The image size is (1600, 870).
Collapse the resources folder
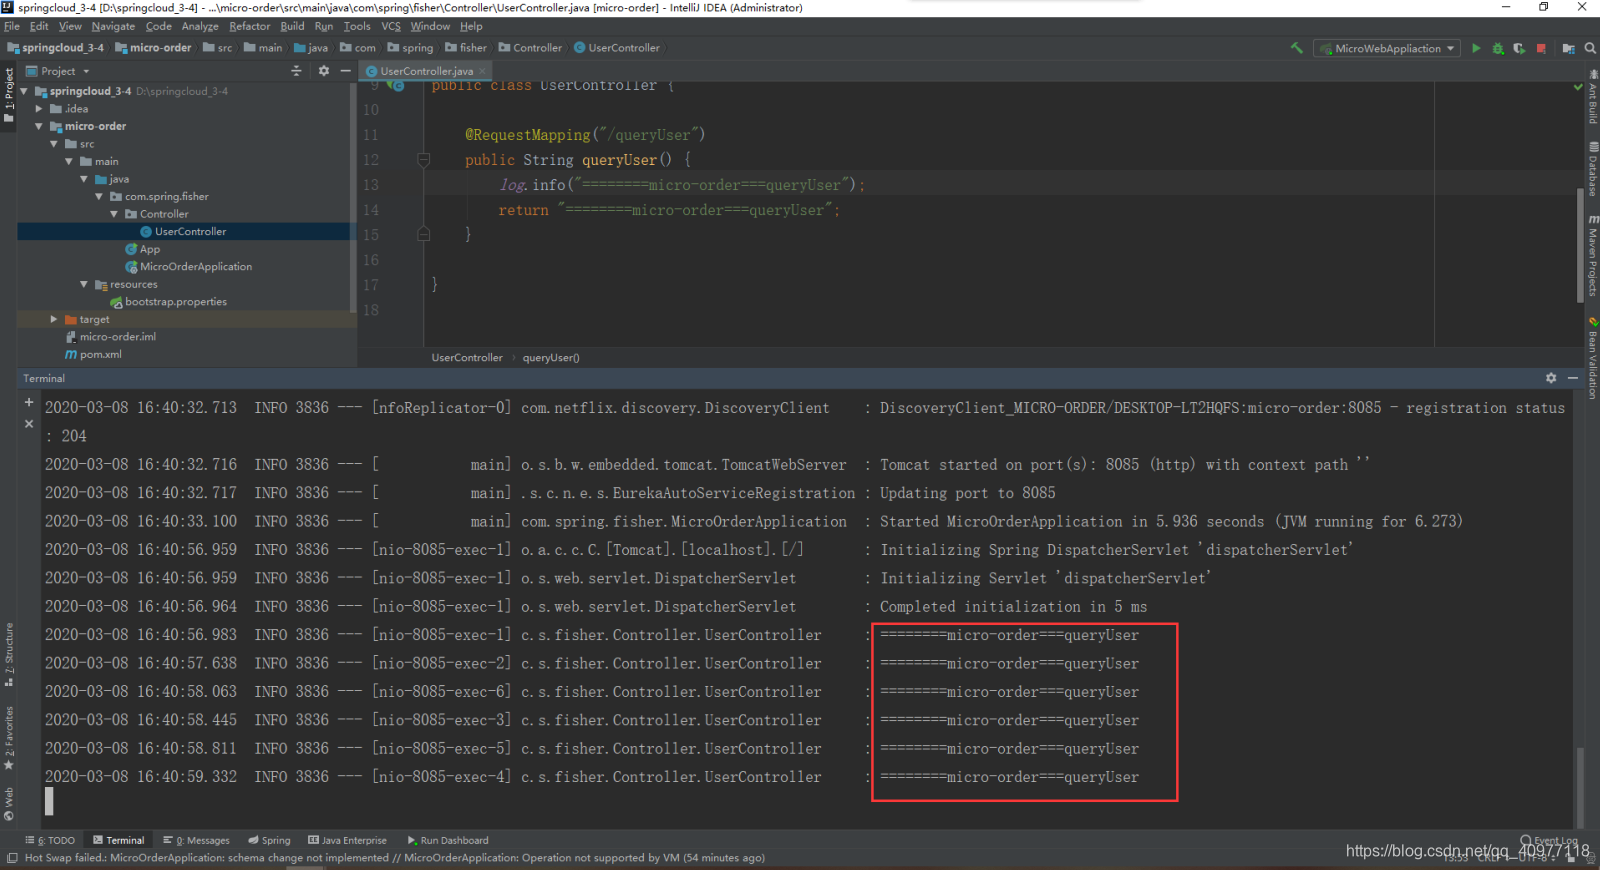coord(84,284)
